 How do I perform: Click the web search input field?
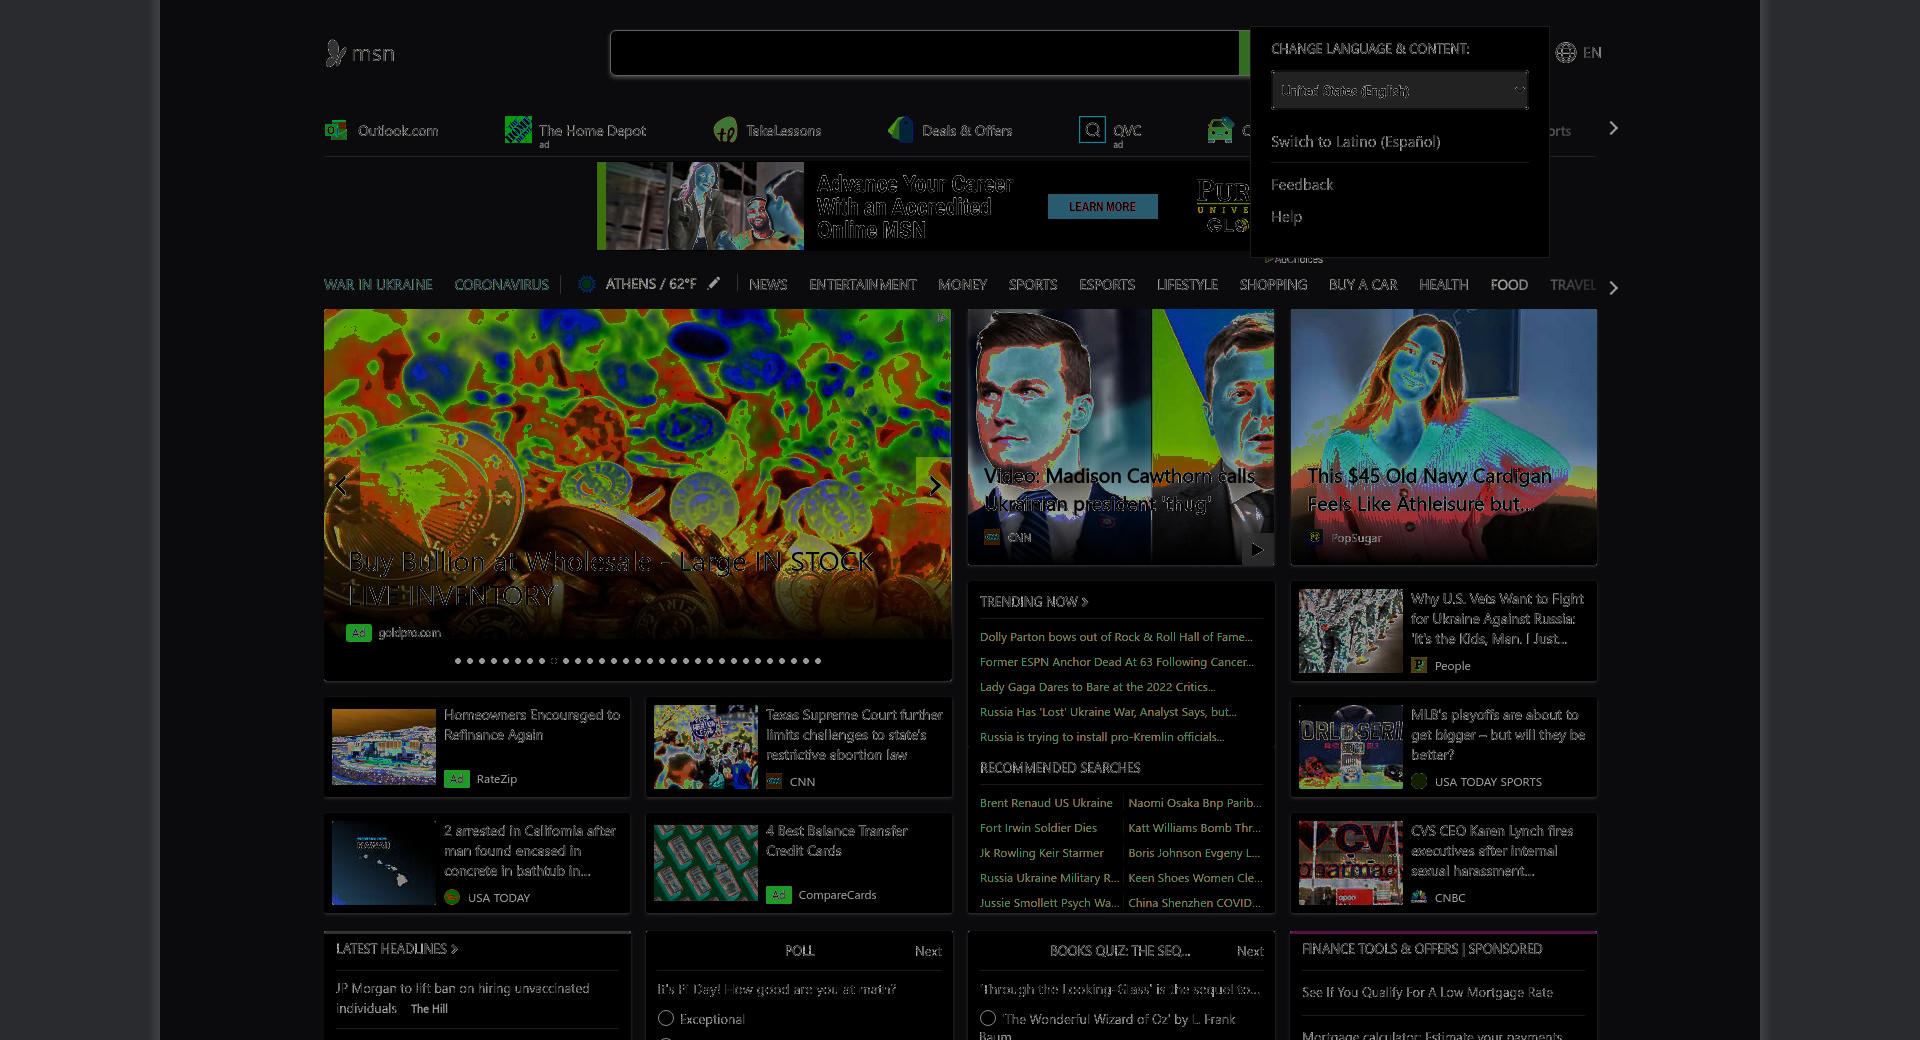click(x=925, y=53)
